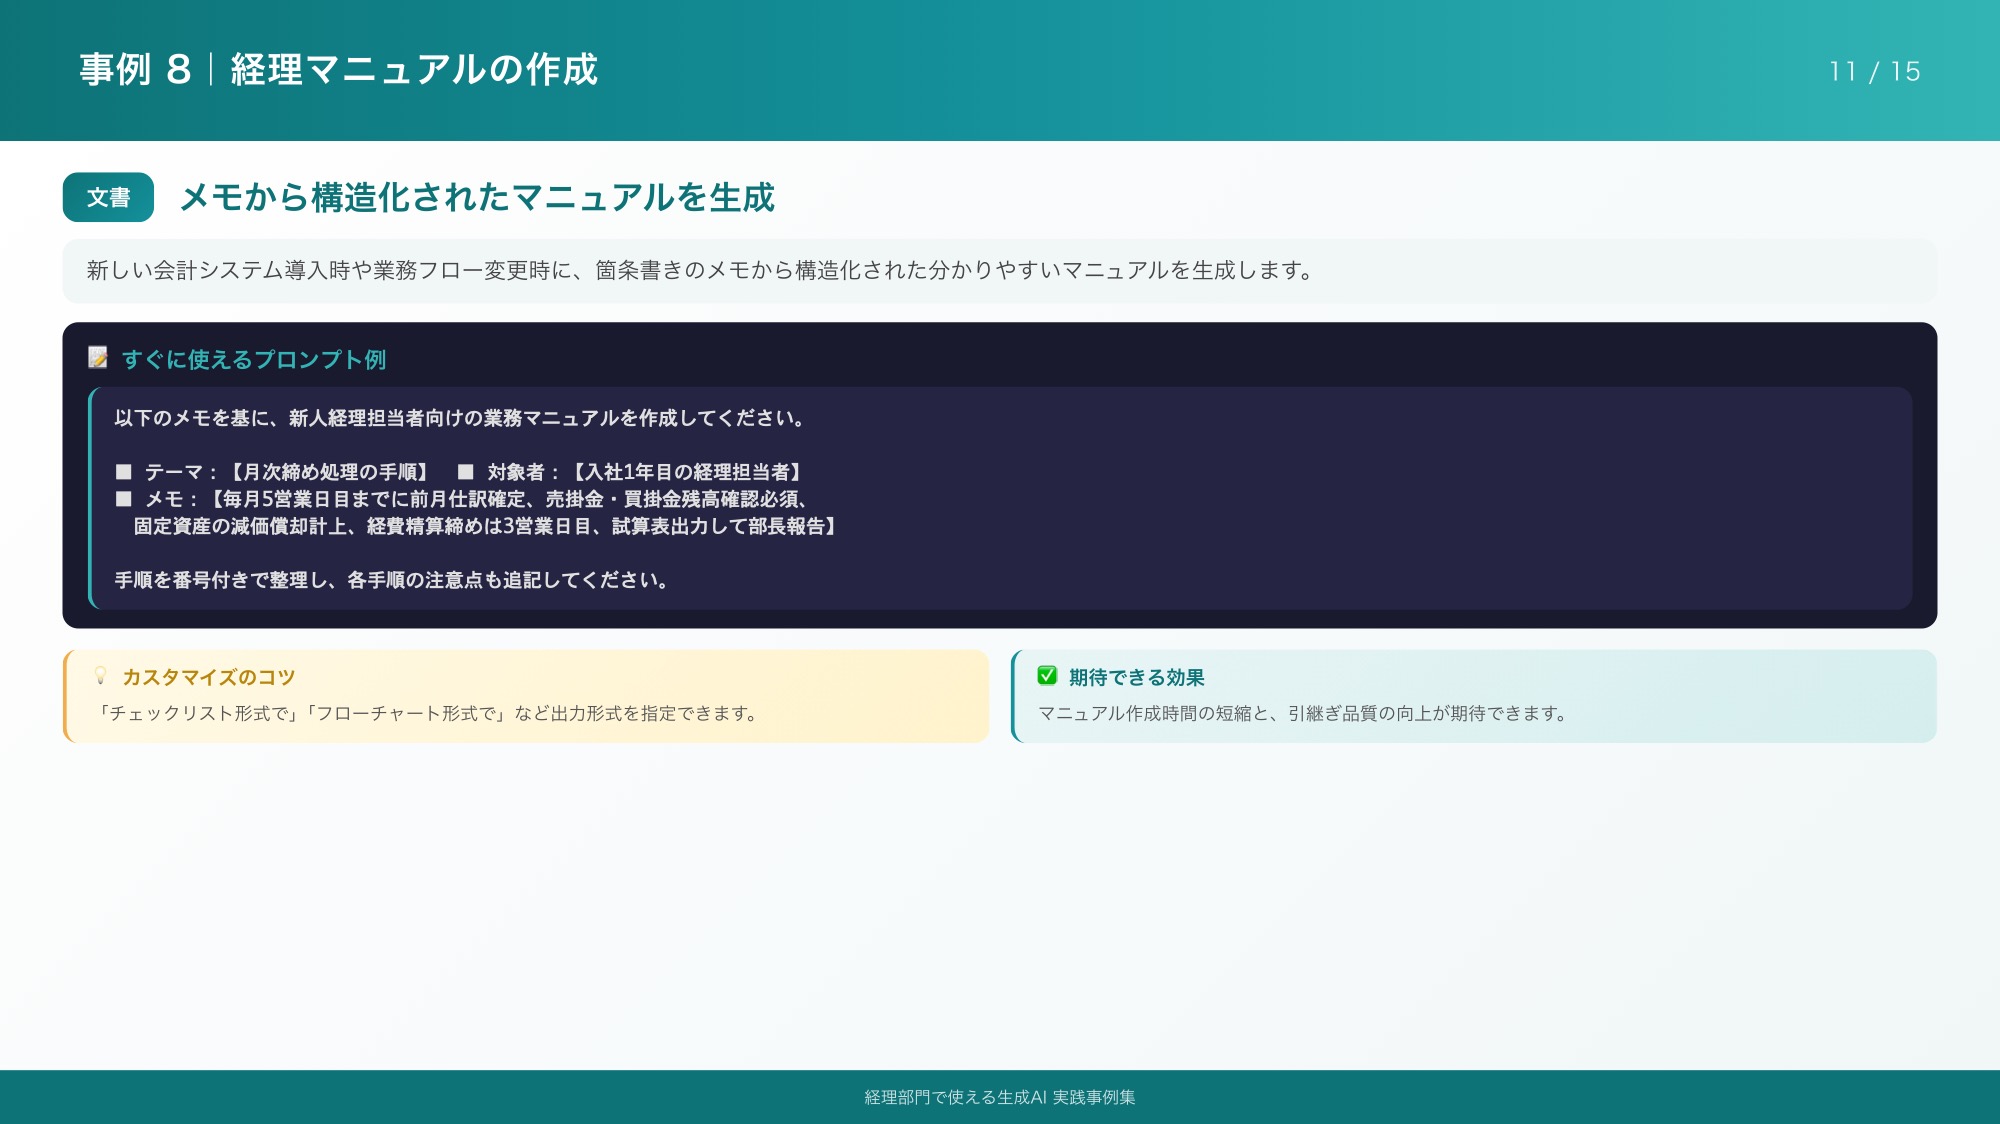Viewport: 2000px width, 1124px height.
Task: Click the prompt line 以下のメモを基に、新人経理担当者向け
Action: pyautogui.click(x=461, y=418)
